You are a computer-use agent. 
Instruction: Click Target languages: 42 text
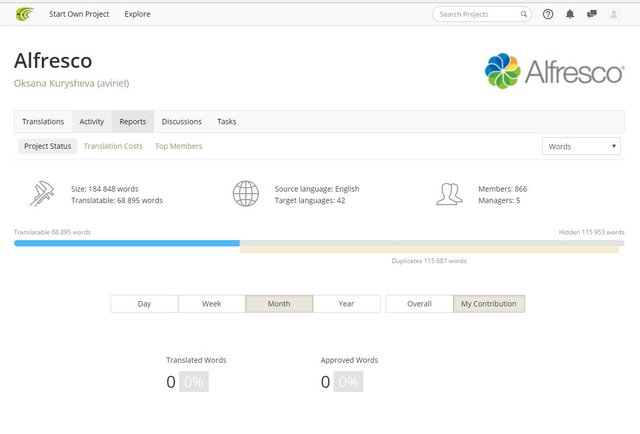310,200
